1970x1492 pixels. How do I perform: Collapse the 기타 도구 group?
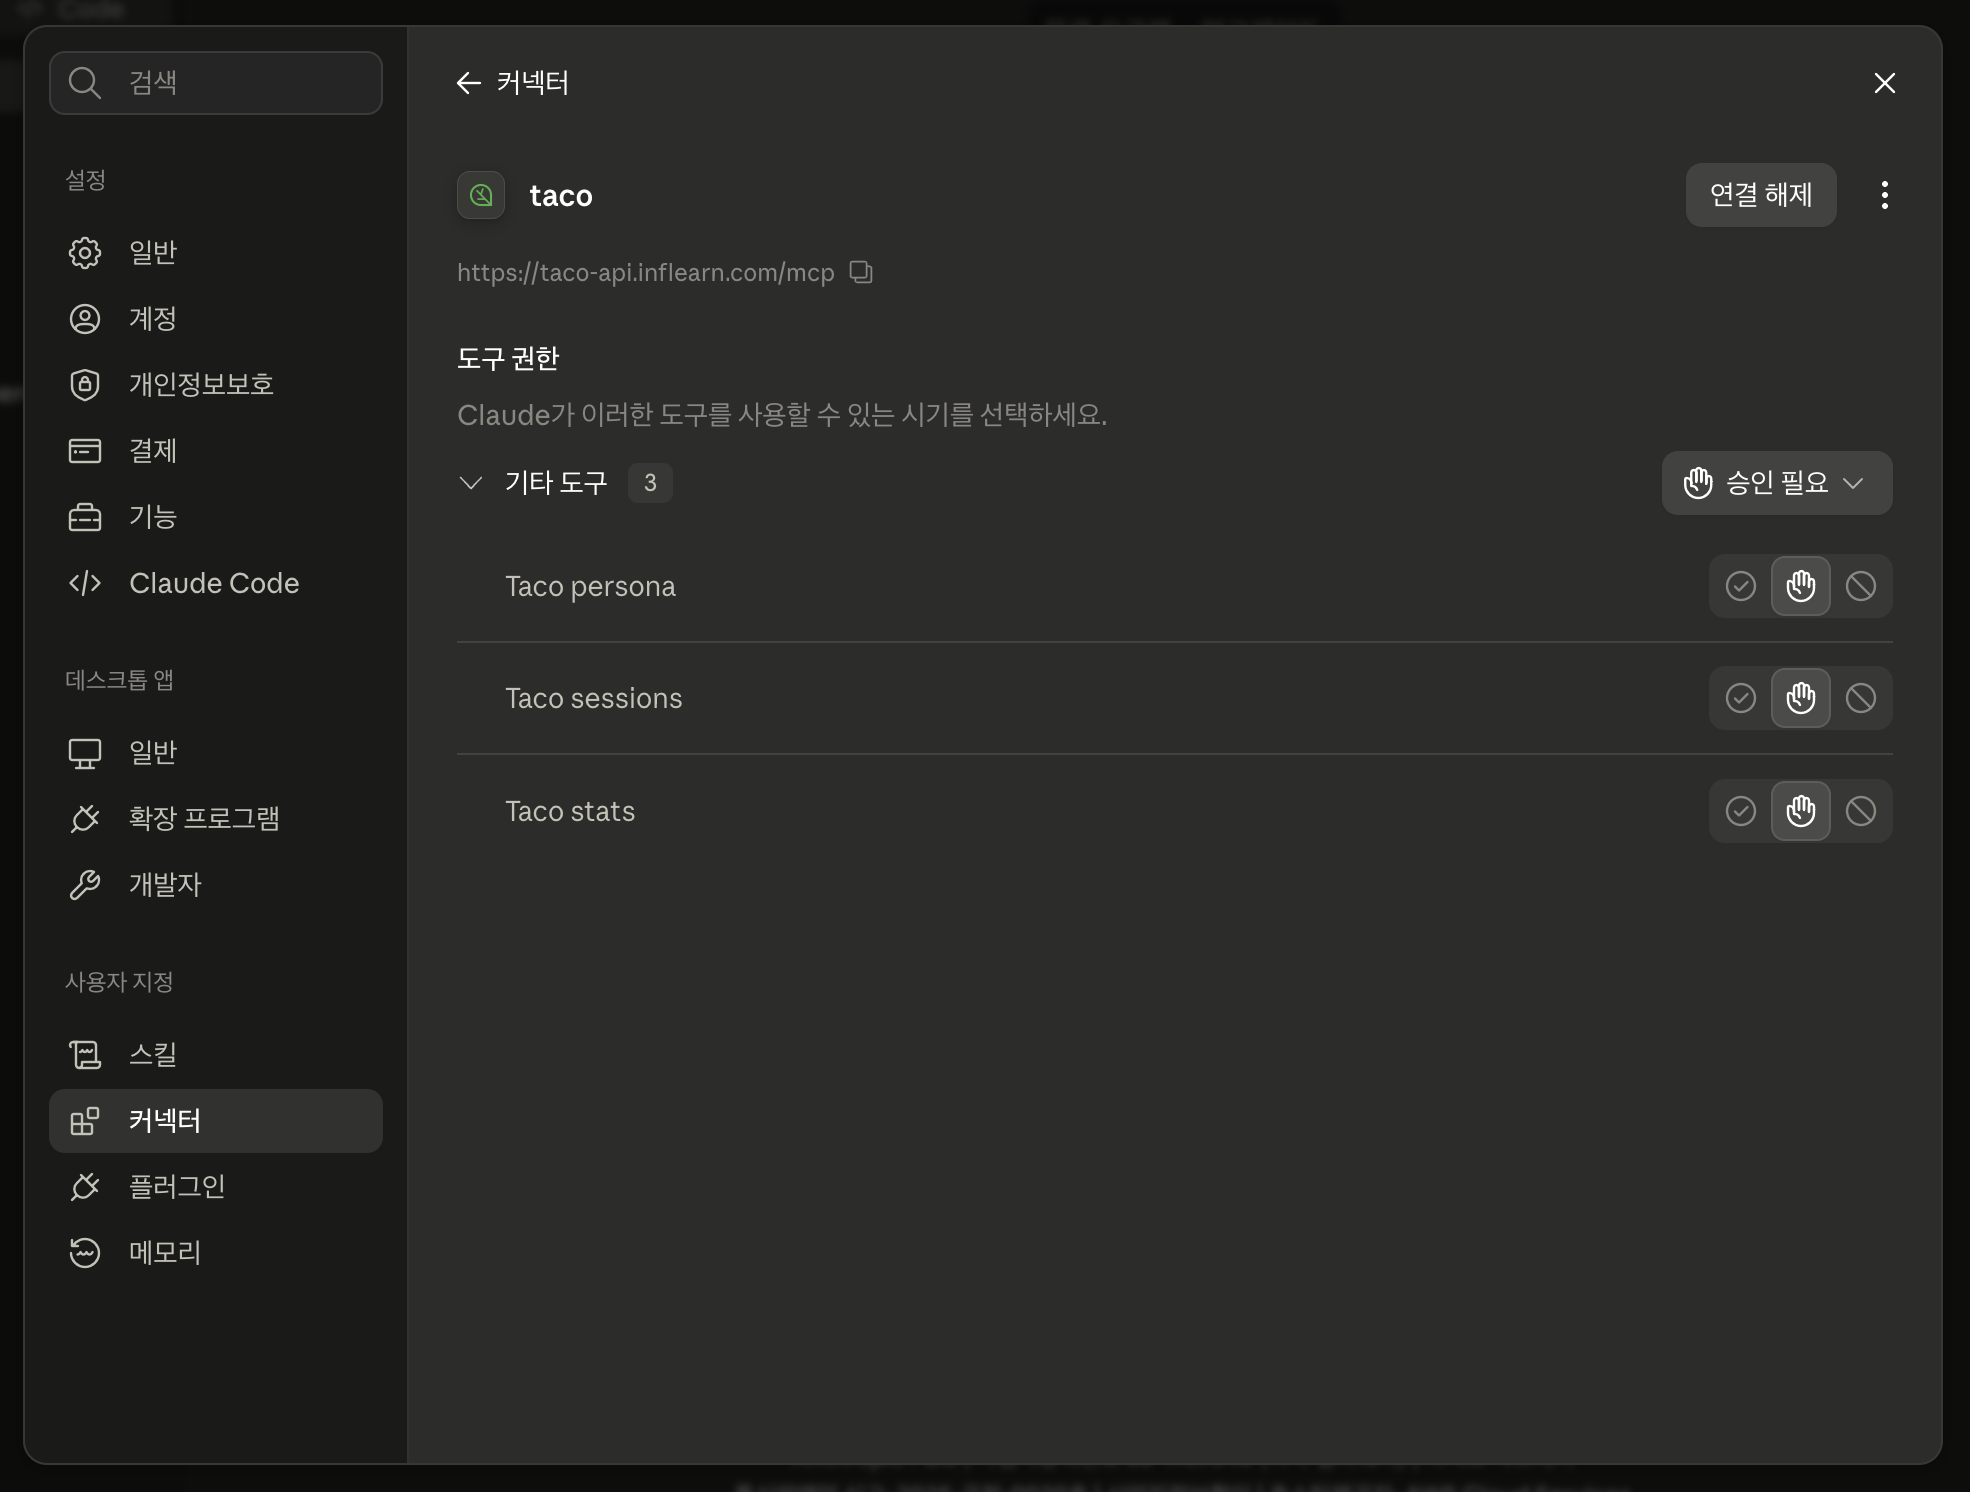click(470, 483)
